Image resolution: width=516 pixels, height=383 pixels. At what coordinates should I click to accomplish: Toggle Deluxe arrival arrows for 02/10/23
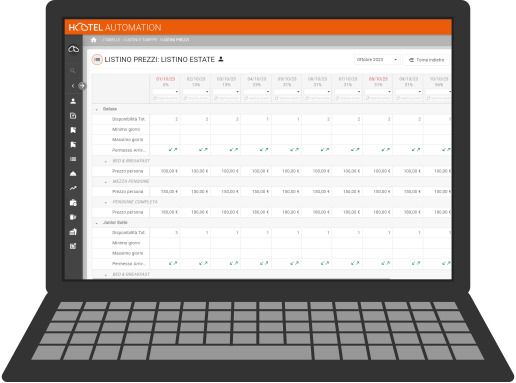click(x=203, y=150)
